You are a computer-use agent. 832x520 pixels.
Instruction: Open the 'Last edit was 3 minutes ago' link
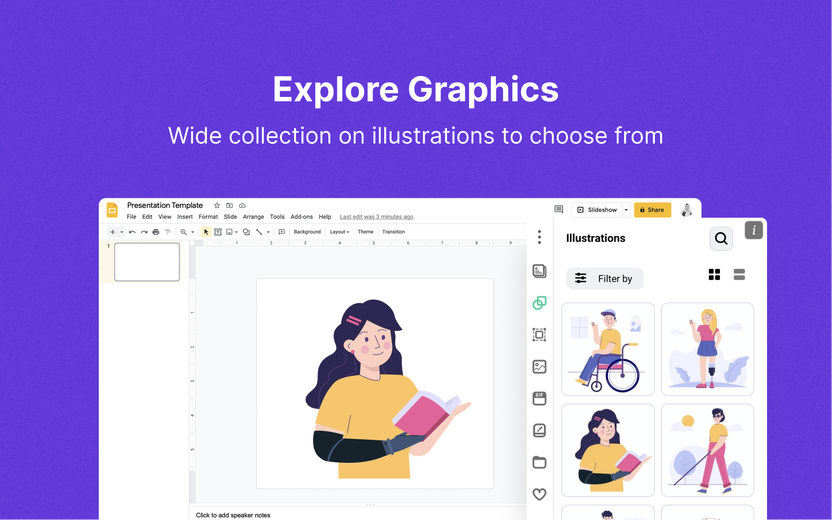click(x=376, y=217)
